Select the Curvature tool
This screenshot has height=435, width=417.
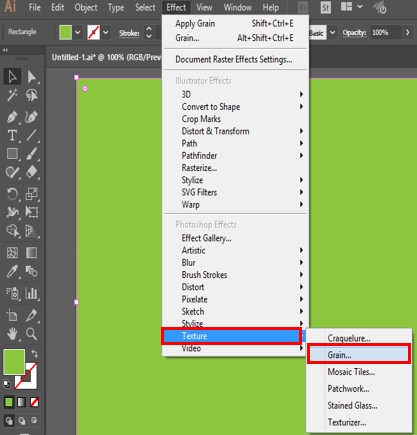coord(32,117)
